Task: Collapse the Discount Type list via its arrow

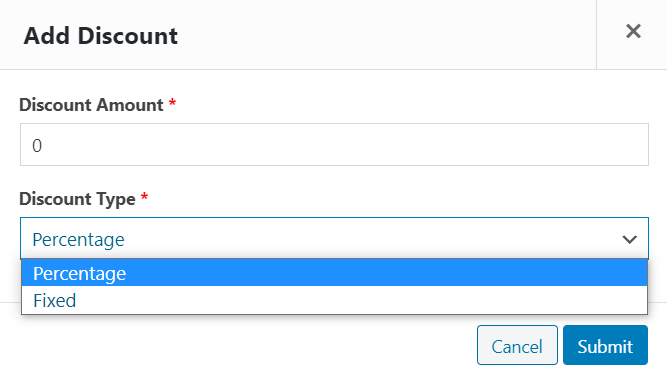Action: click(629, 239)
